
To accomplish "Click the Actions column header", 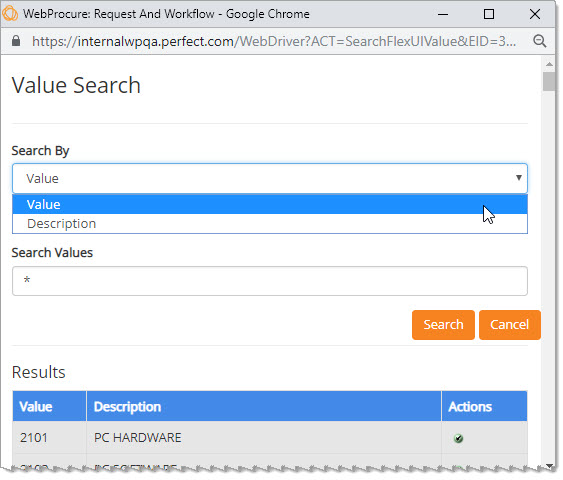I will pos(484,406).
